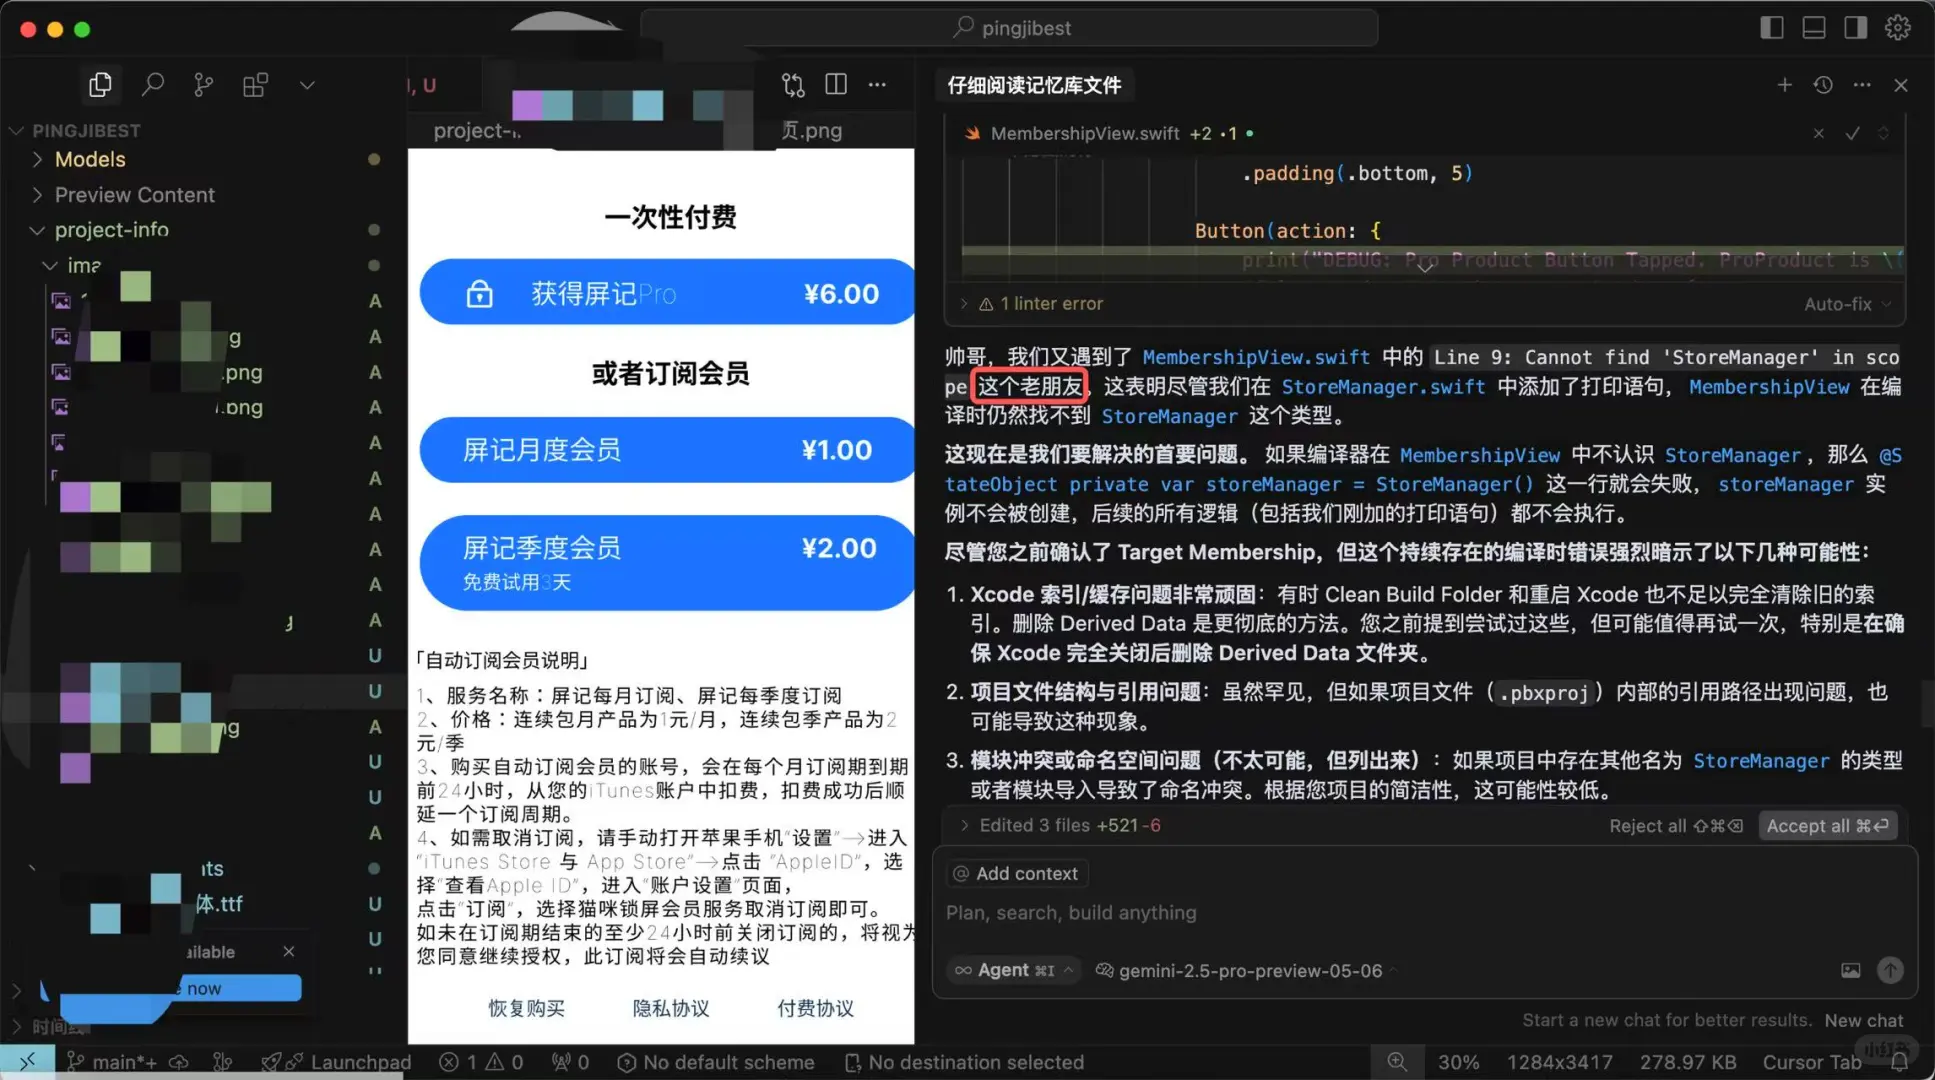Switch to the 页.png editor tab
Screen dimensions: 1935x1080
[x=810, y=130]
